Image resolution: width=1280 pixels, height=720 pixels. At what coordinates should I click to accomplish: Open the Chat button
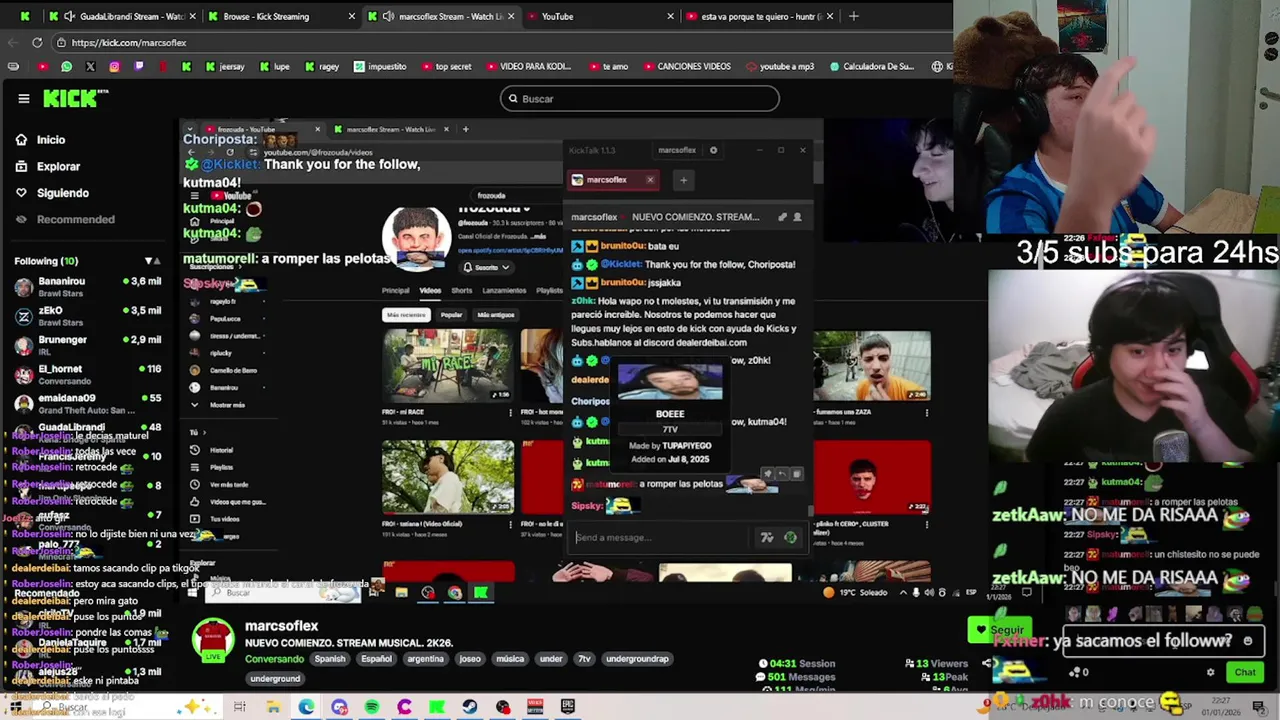coord(1244,672)
